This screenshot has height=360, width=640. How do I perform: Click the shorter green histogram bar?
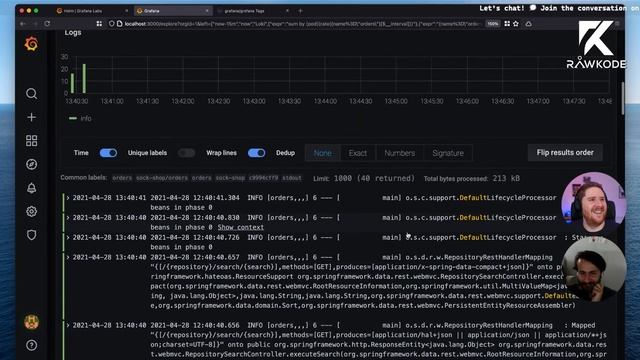(73, 83)
